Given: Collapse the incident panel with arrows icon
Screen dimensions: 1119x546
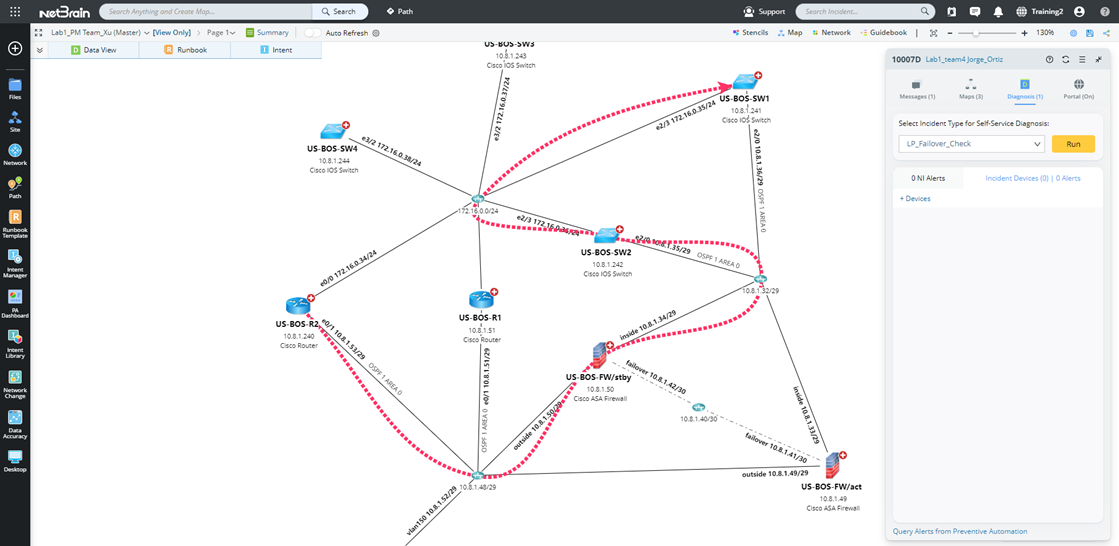Looking at the screenshot, I should click(x=1098, y=60).
